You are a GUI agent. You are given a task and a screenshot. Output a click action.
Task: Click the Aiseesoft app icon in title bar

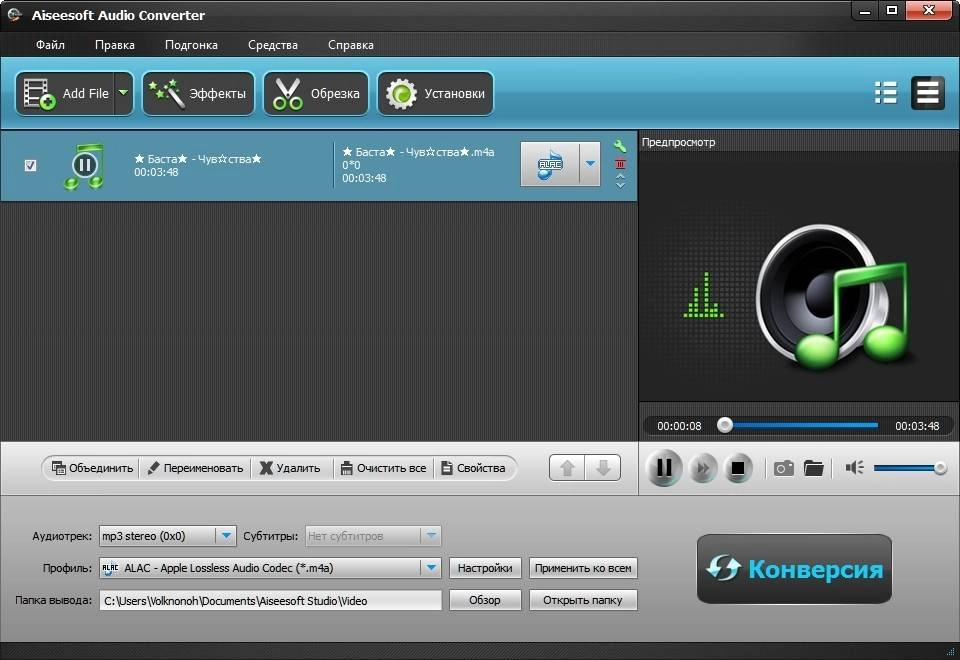click(15, 15)
